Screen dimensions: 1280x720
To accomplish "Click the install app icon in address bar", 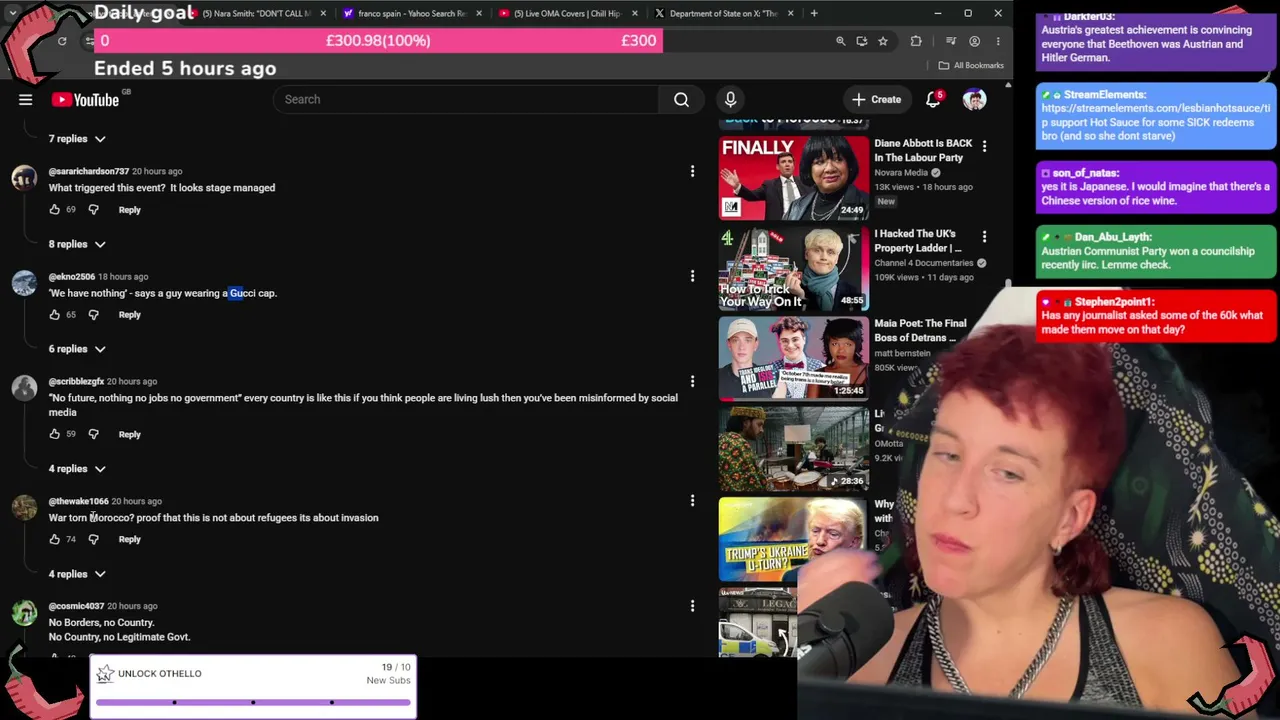I will 861,41.
